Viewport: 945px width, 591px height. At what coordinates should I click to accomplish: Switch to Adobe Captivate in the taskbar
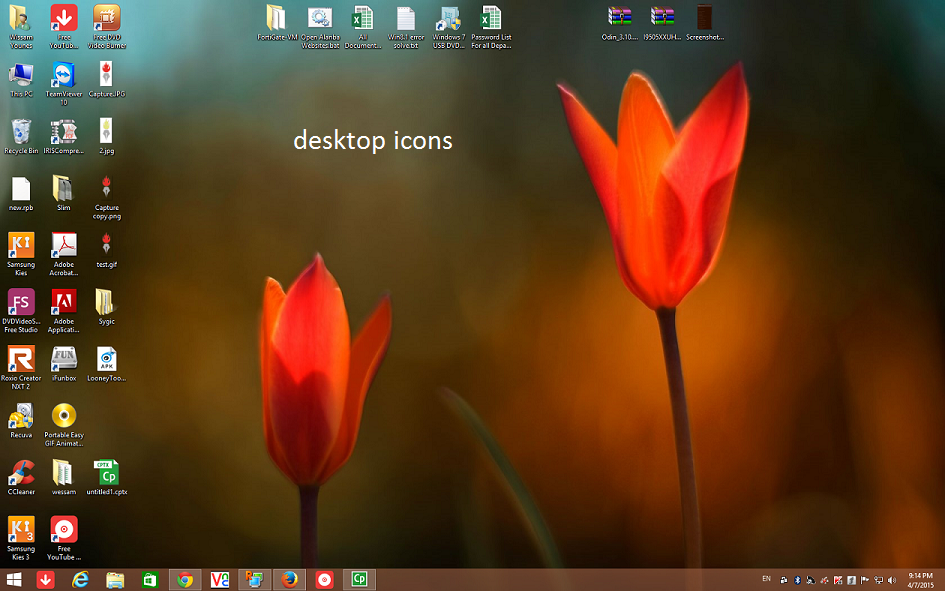[x=359, y=580]
